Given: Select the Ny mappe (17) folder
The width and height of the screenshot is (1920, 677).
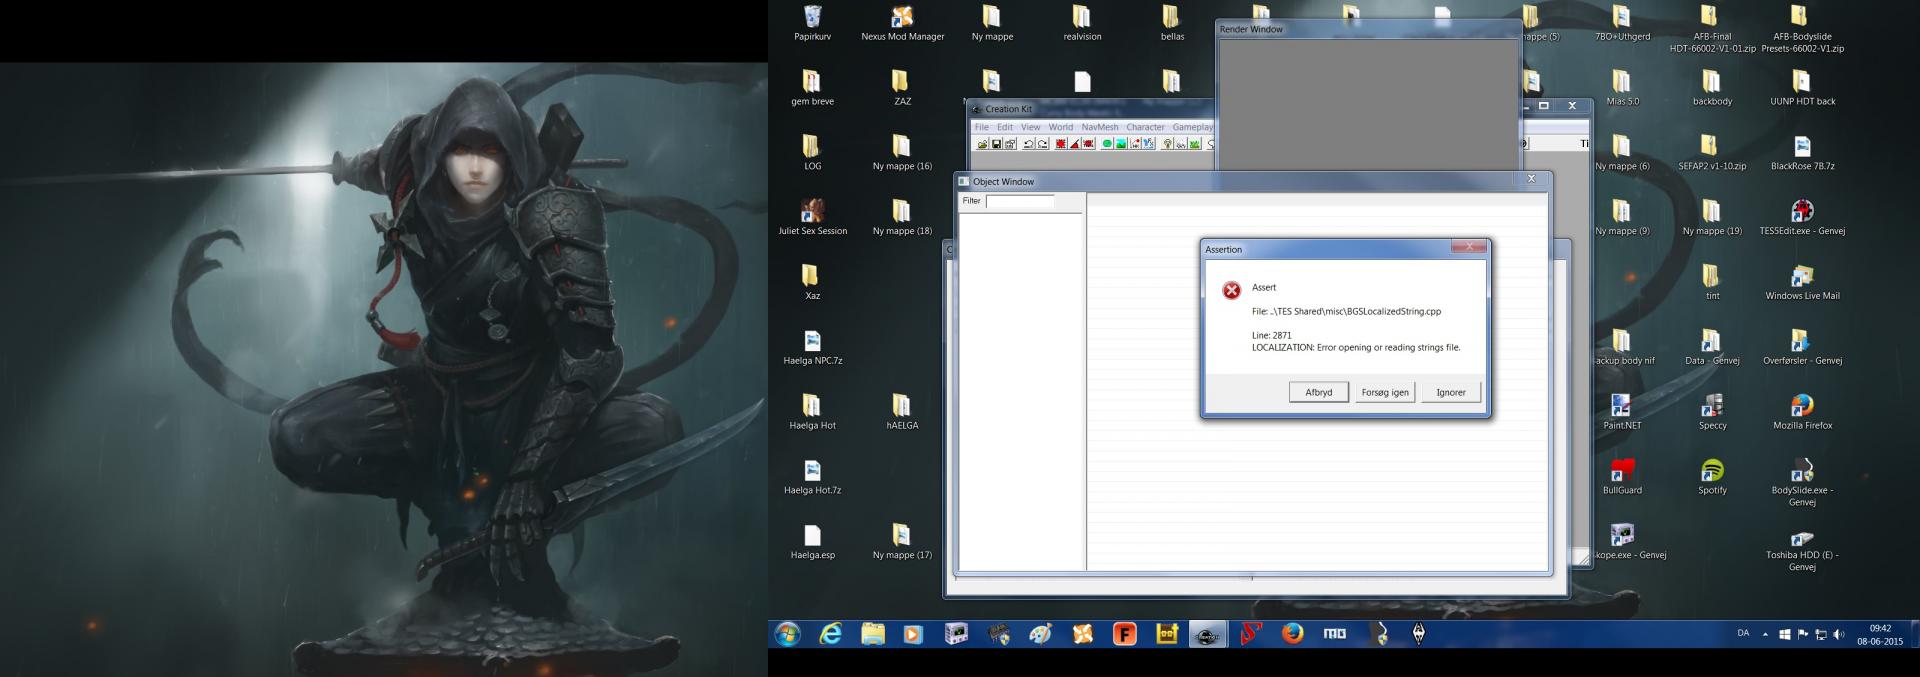Looking at the screenshot, I should [902, 542].
